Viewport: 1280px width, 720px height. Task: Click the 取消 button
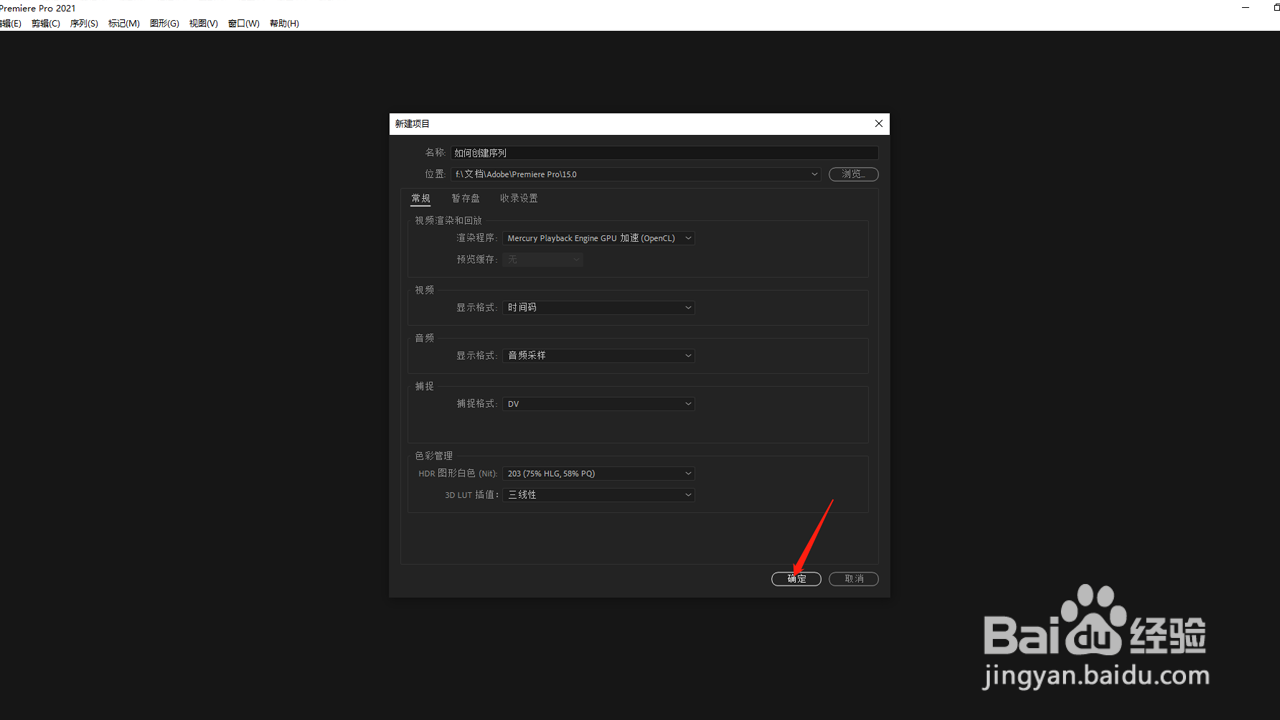(x=853, y=579)
